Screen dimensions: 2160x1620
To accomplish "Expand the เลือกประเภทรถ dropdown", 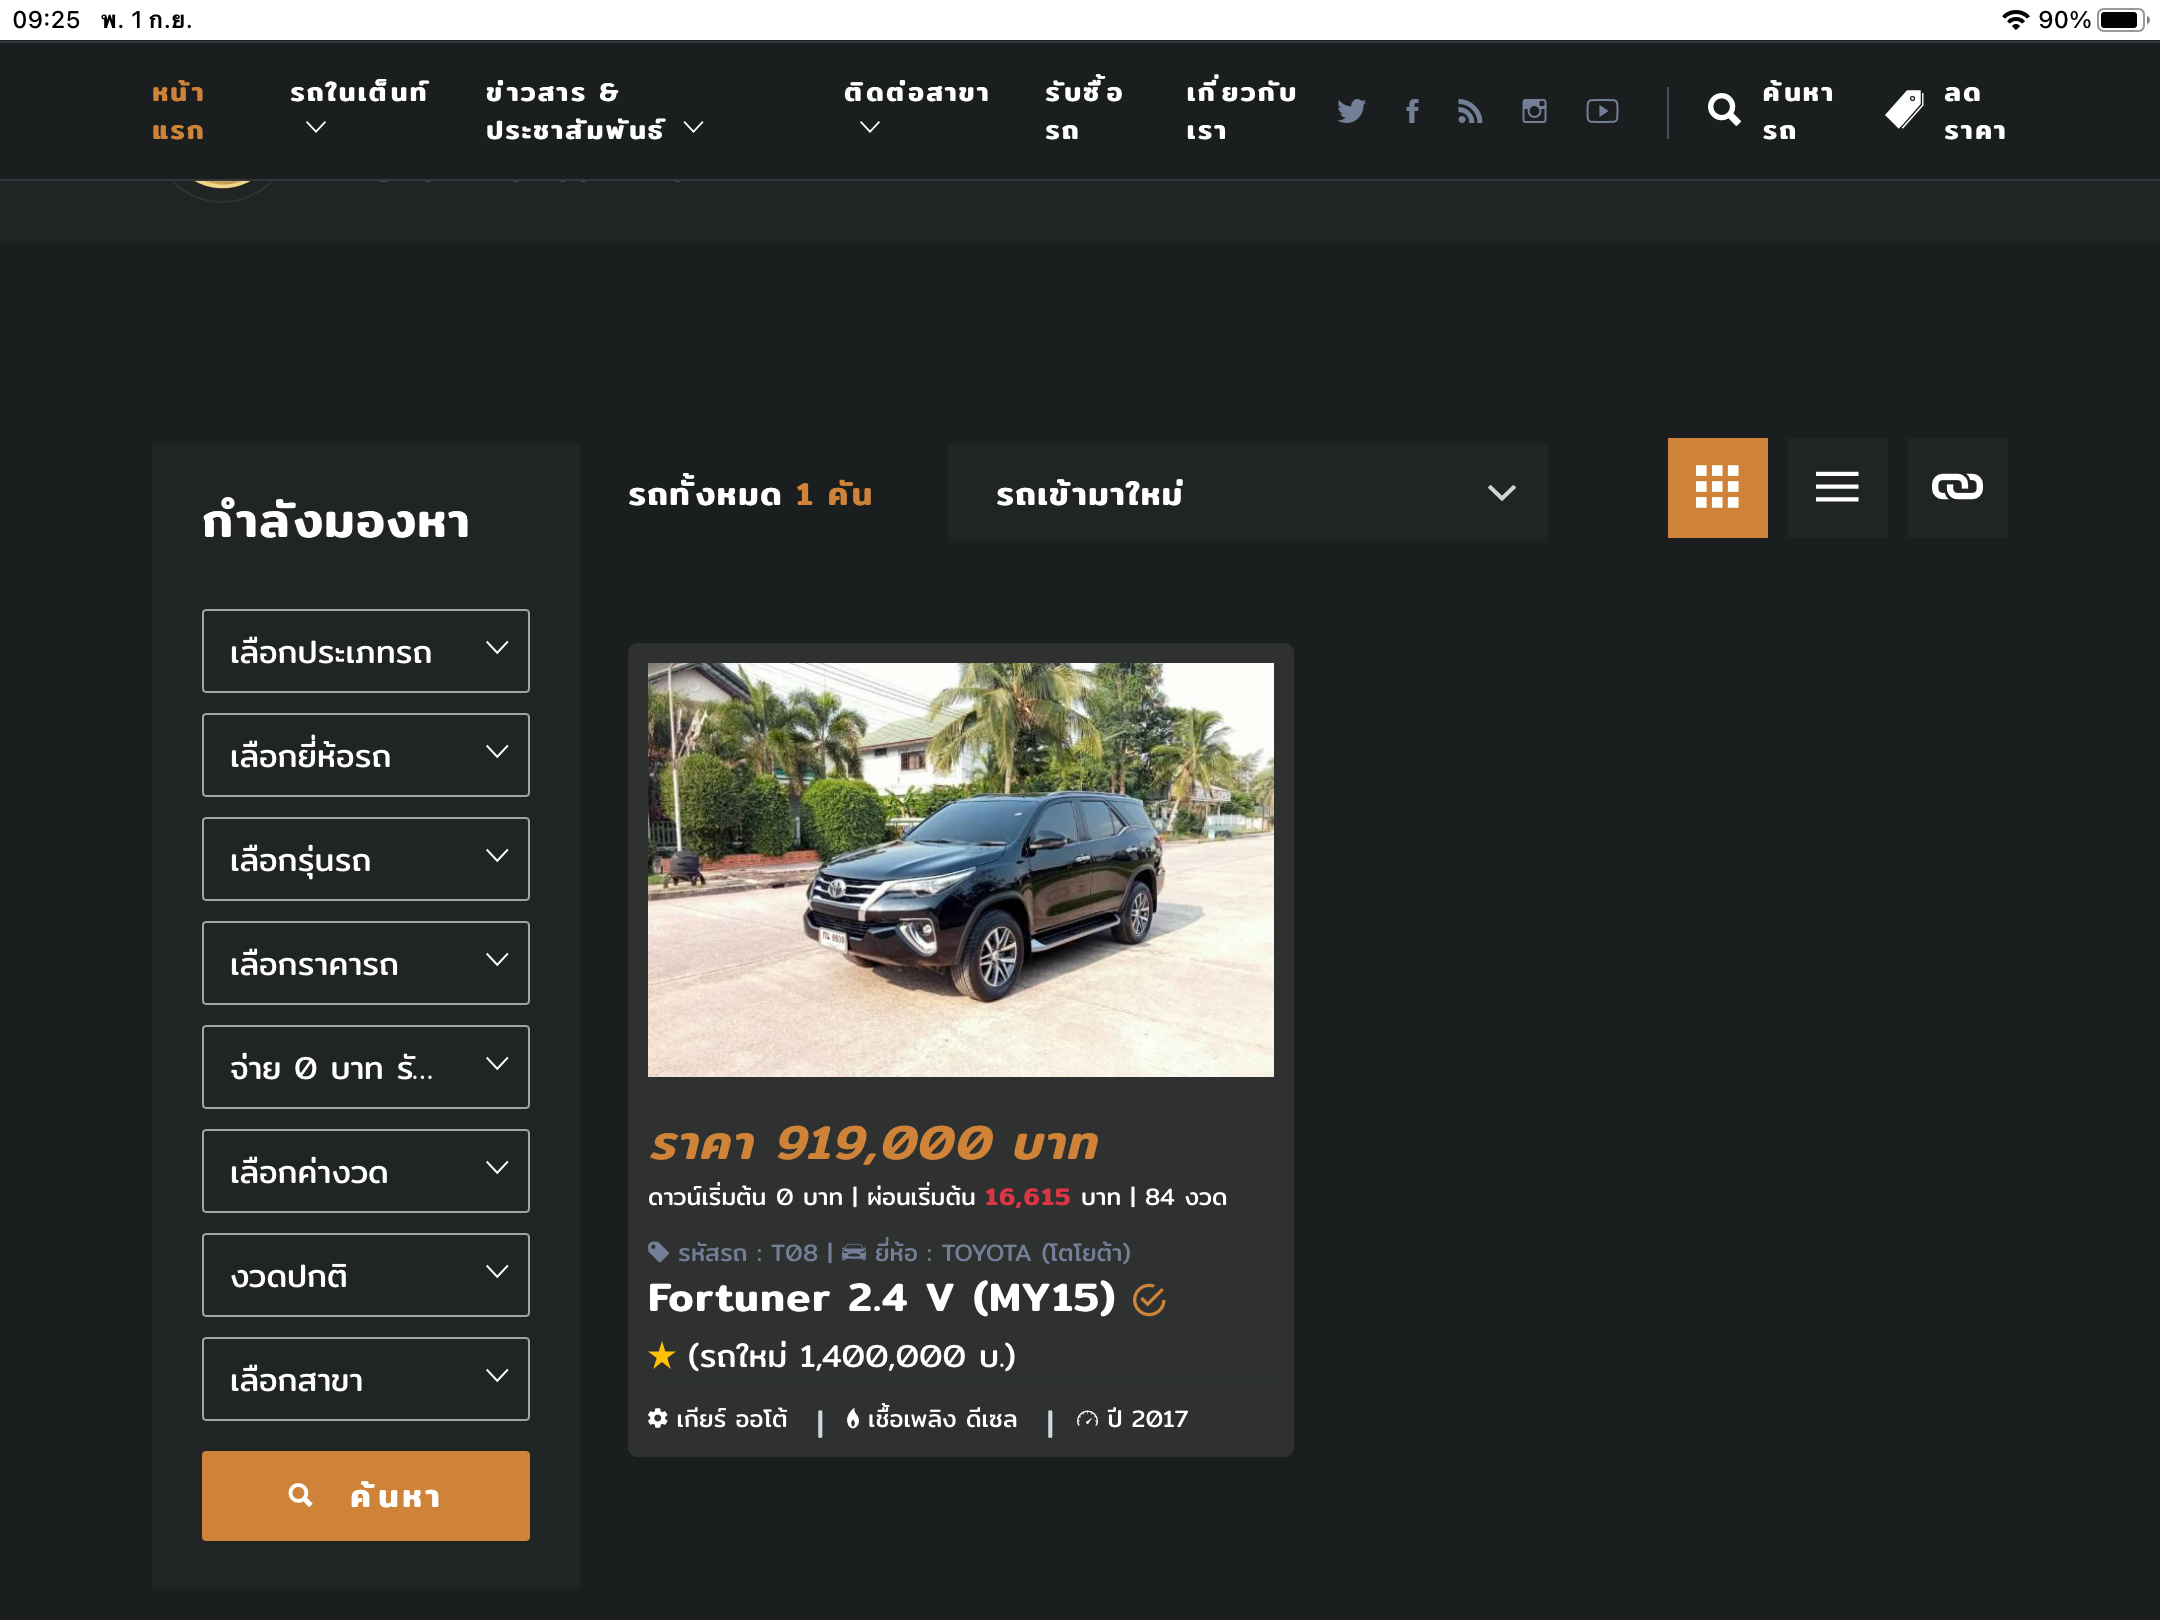I will (x=366, y=651).
